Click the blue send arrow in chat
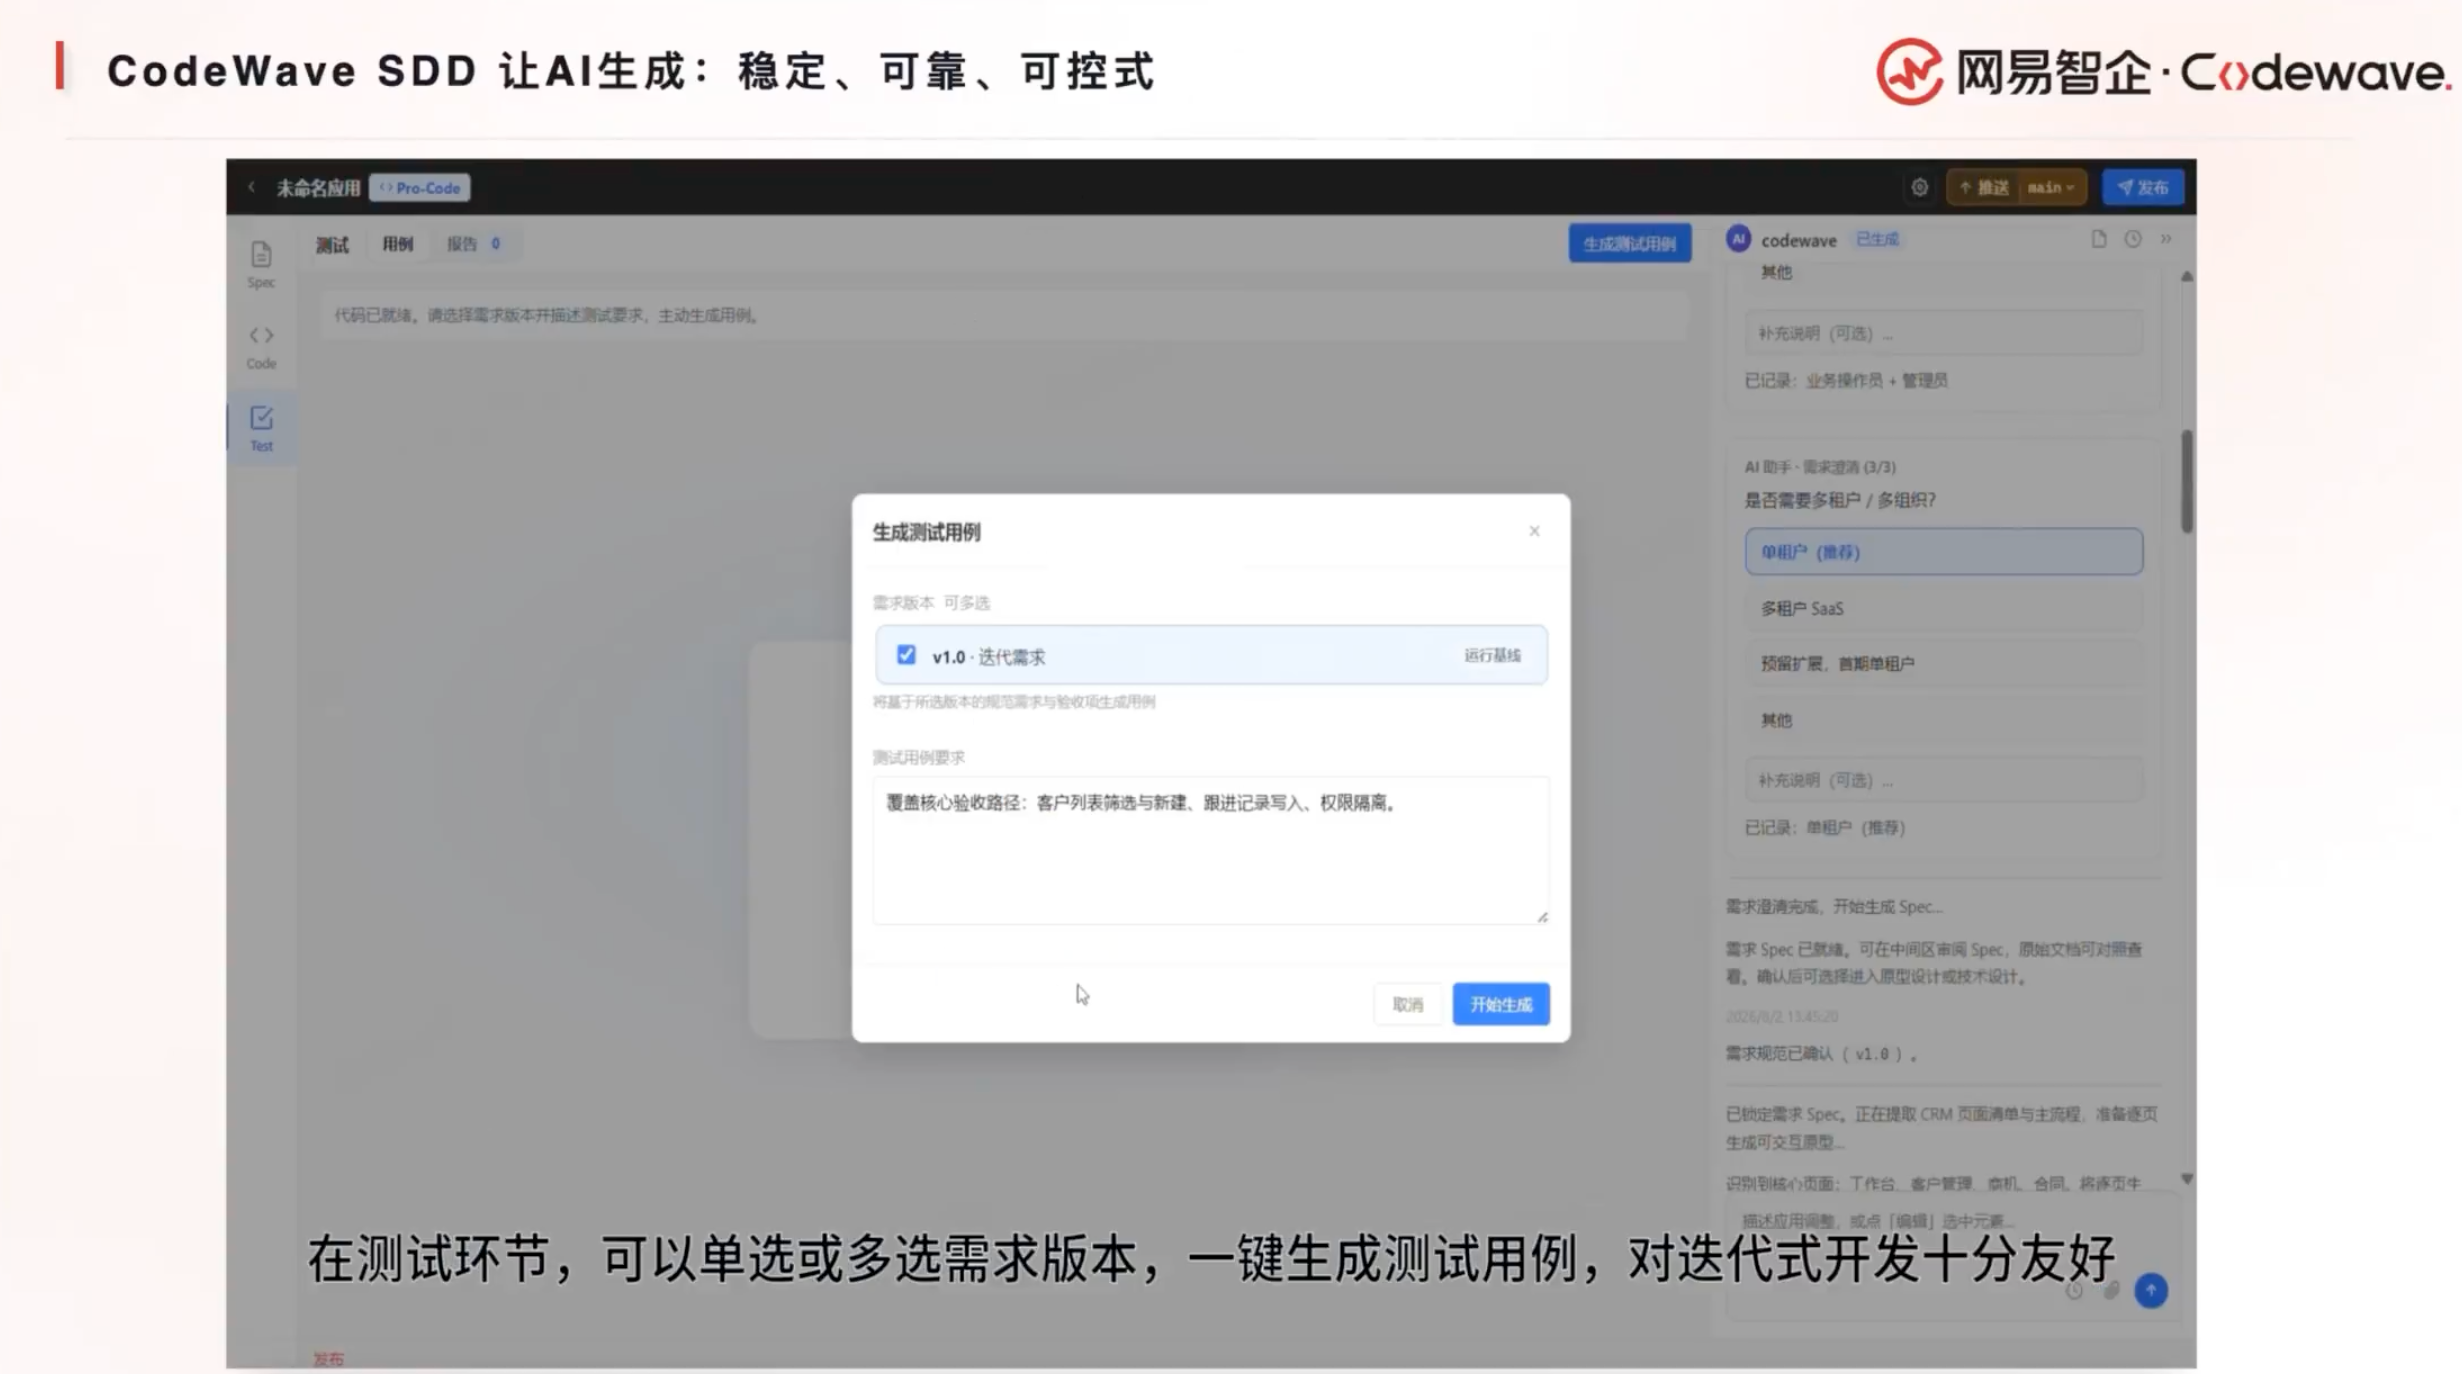 click(x=2150, y=1290)
